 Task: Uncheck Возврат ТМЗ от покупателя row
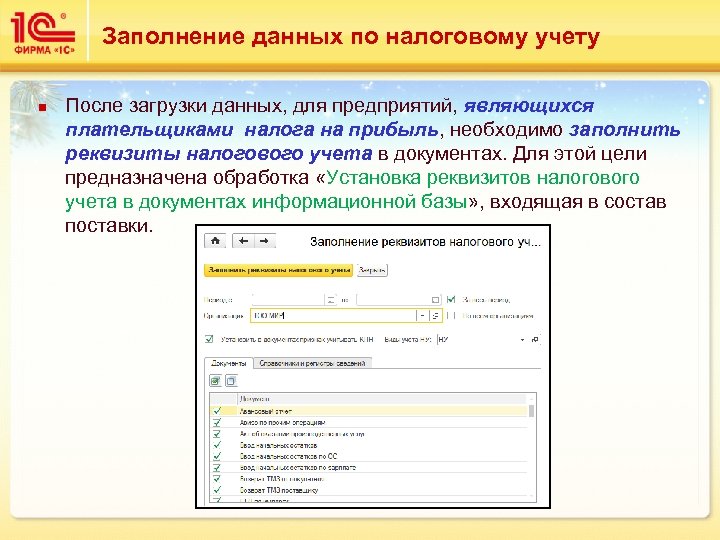tap(217, 478)
